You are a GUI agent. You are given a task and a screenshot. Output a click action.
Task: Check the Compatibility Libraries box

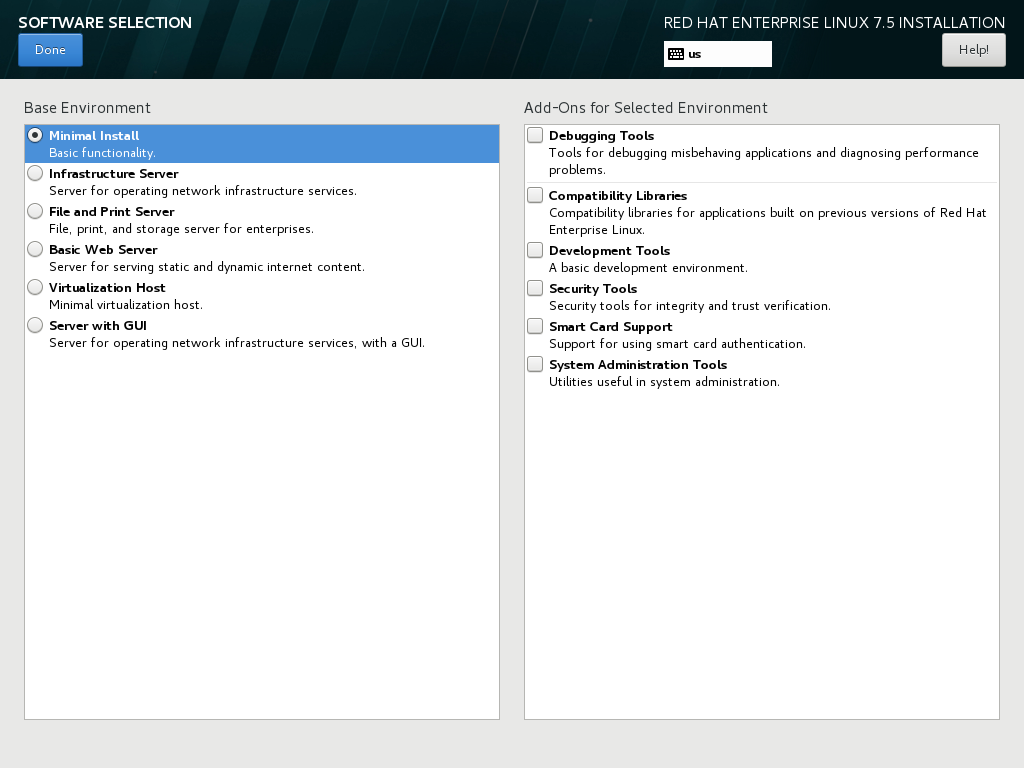(x=534, y=195)
